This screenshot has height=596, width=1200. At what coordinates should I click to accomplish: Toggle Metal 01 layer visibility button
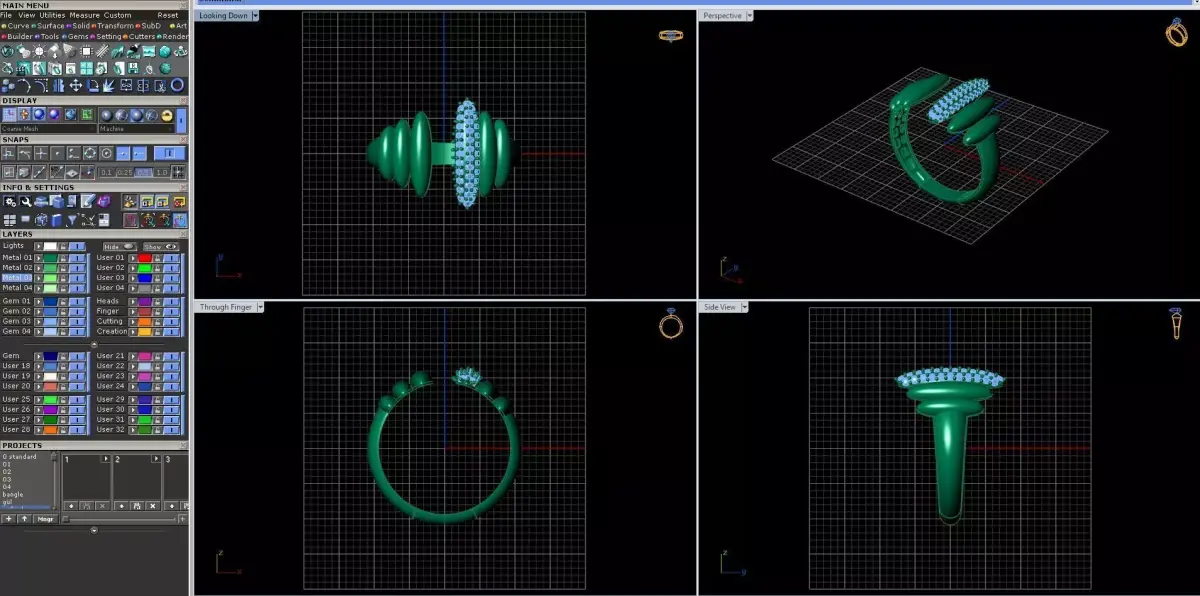point(77,257)
